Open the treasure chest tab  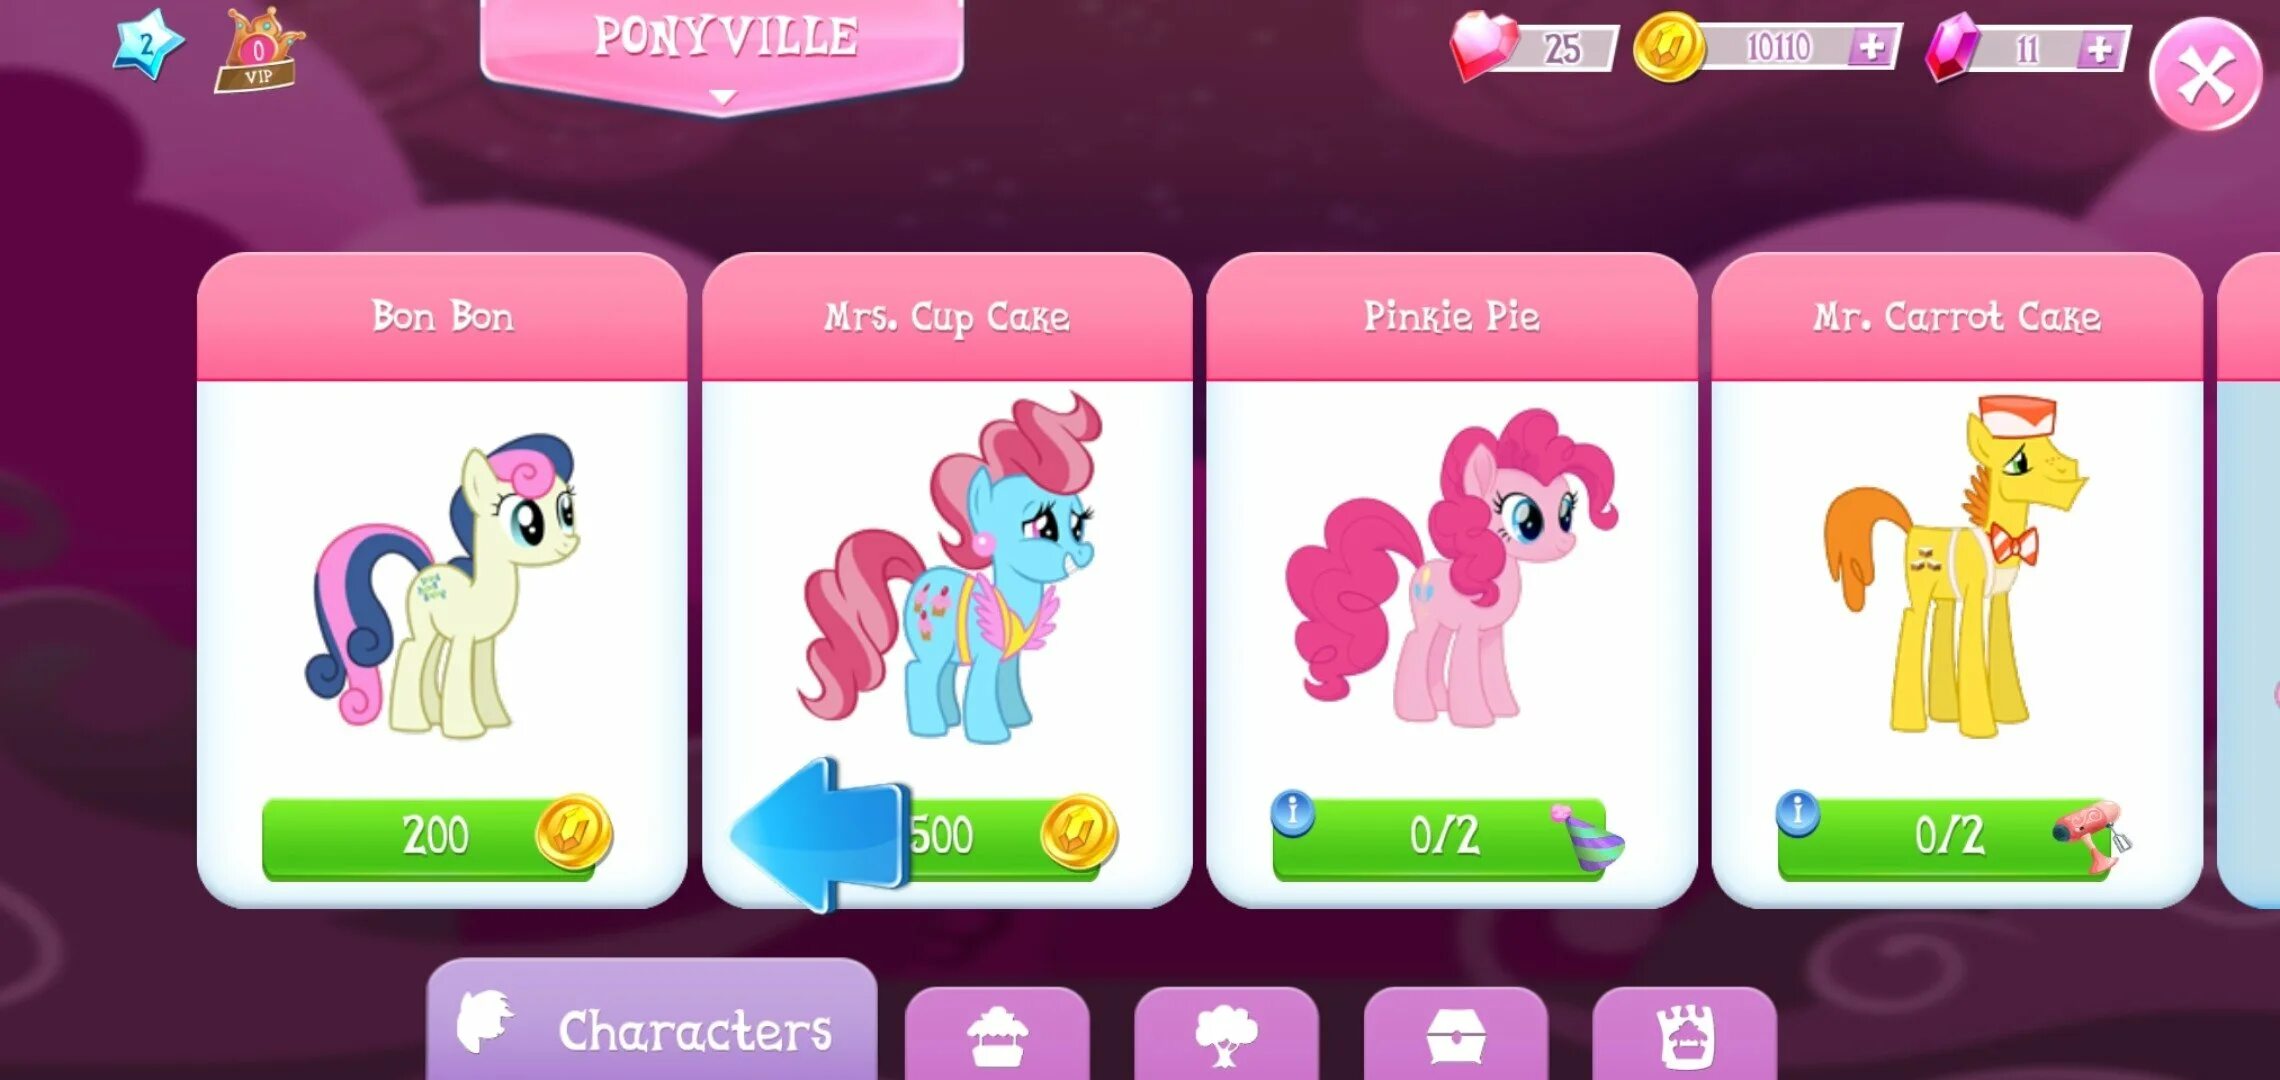(x=1455, y=1035)
